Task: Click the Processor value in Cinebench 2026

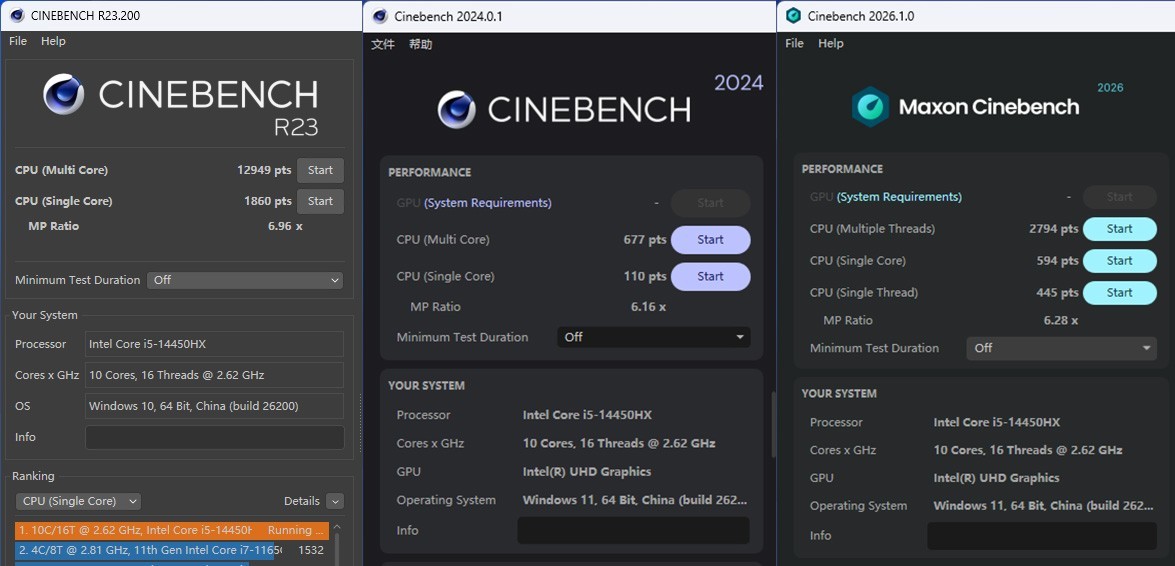Action: pyautogui.click(x=997, y=422)
